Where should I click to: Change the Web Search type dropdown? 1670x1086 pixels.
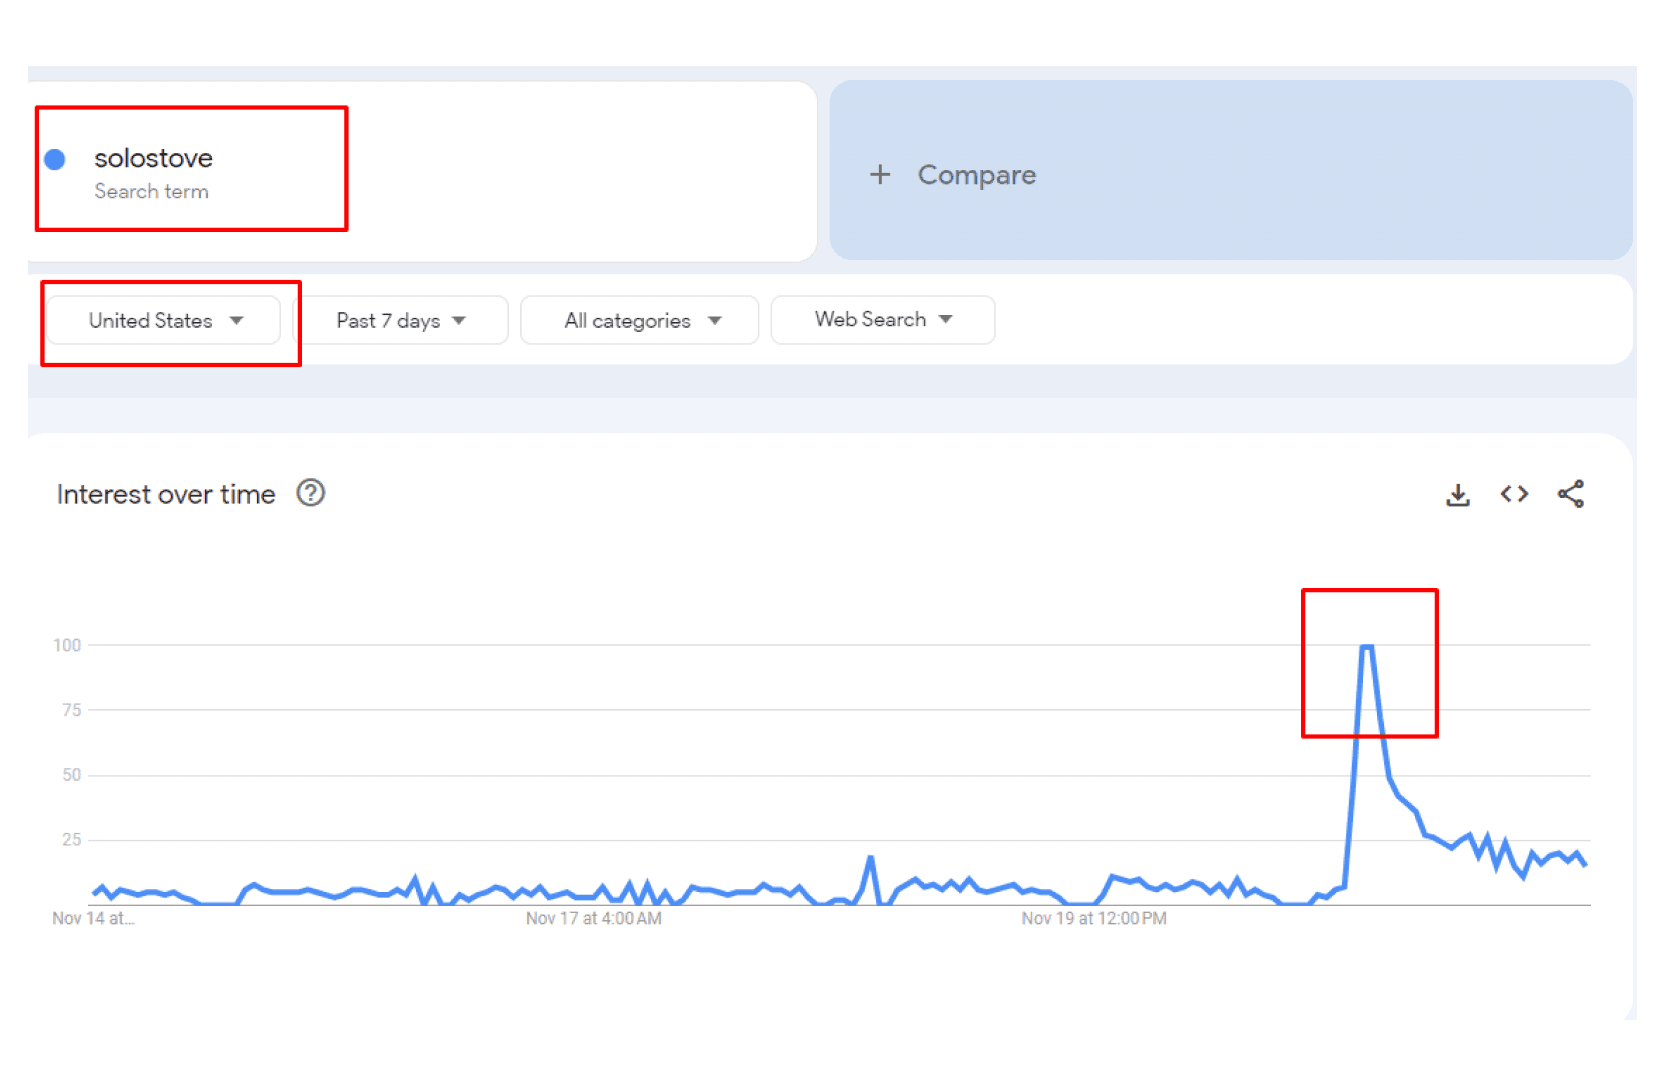click(x=883, y=320)
